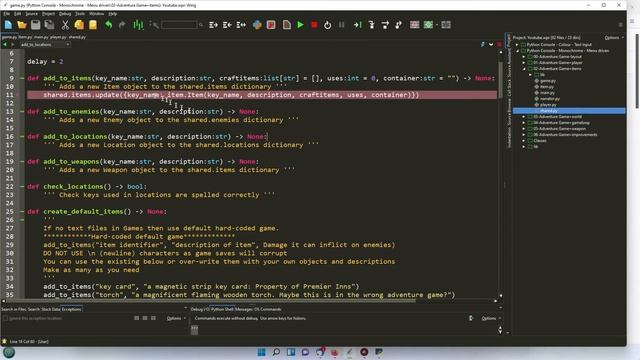Undo with the green arrow icon
This screenshot has width=640, height=360.
coord(109,25)
